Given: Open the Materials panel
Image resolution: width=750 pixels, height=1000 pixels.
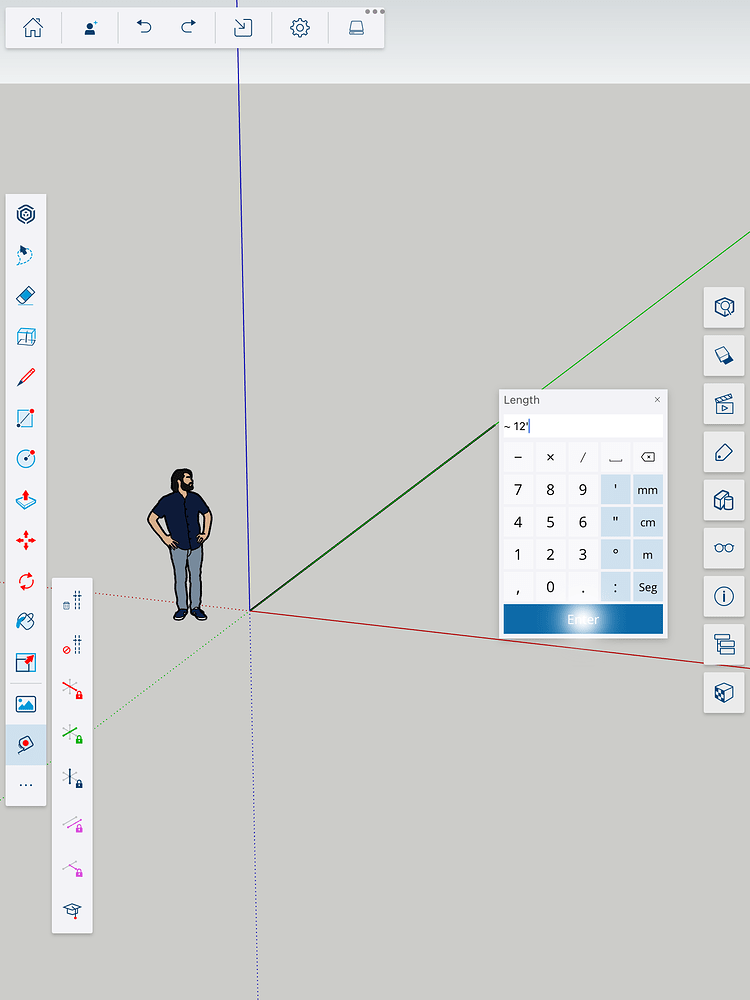Looking at the screenshot, I should (x=724, y=355).
